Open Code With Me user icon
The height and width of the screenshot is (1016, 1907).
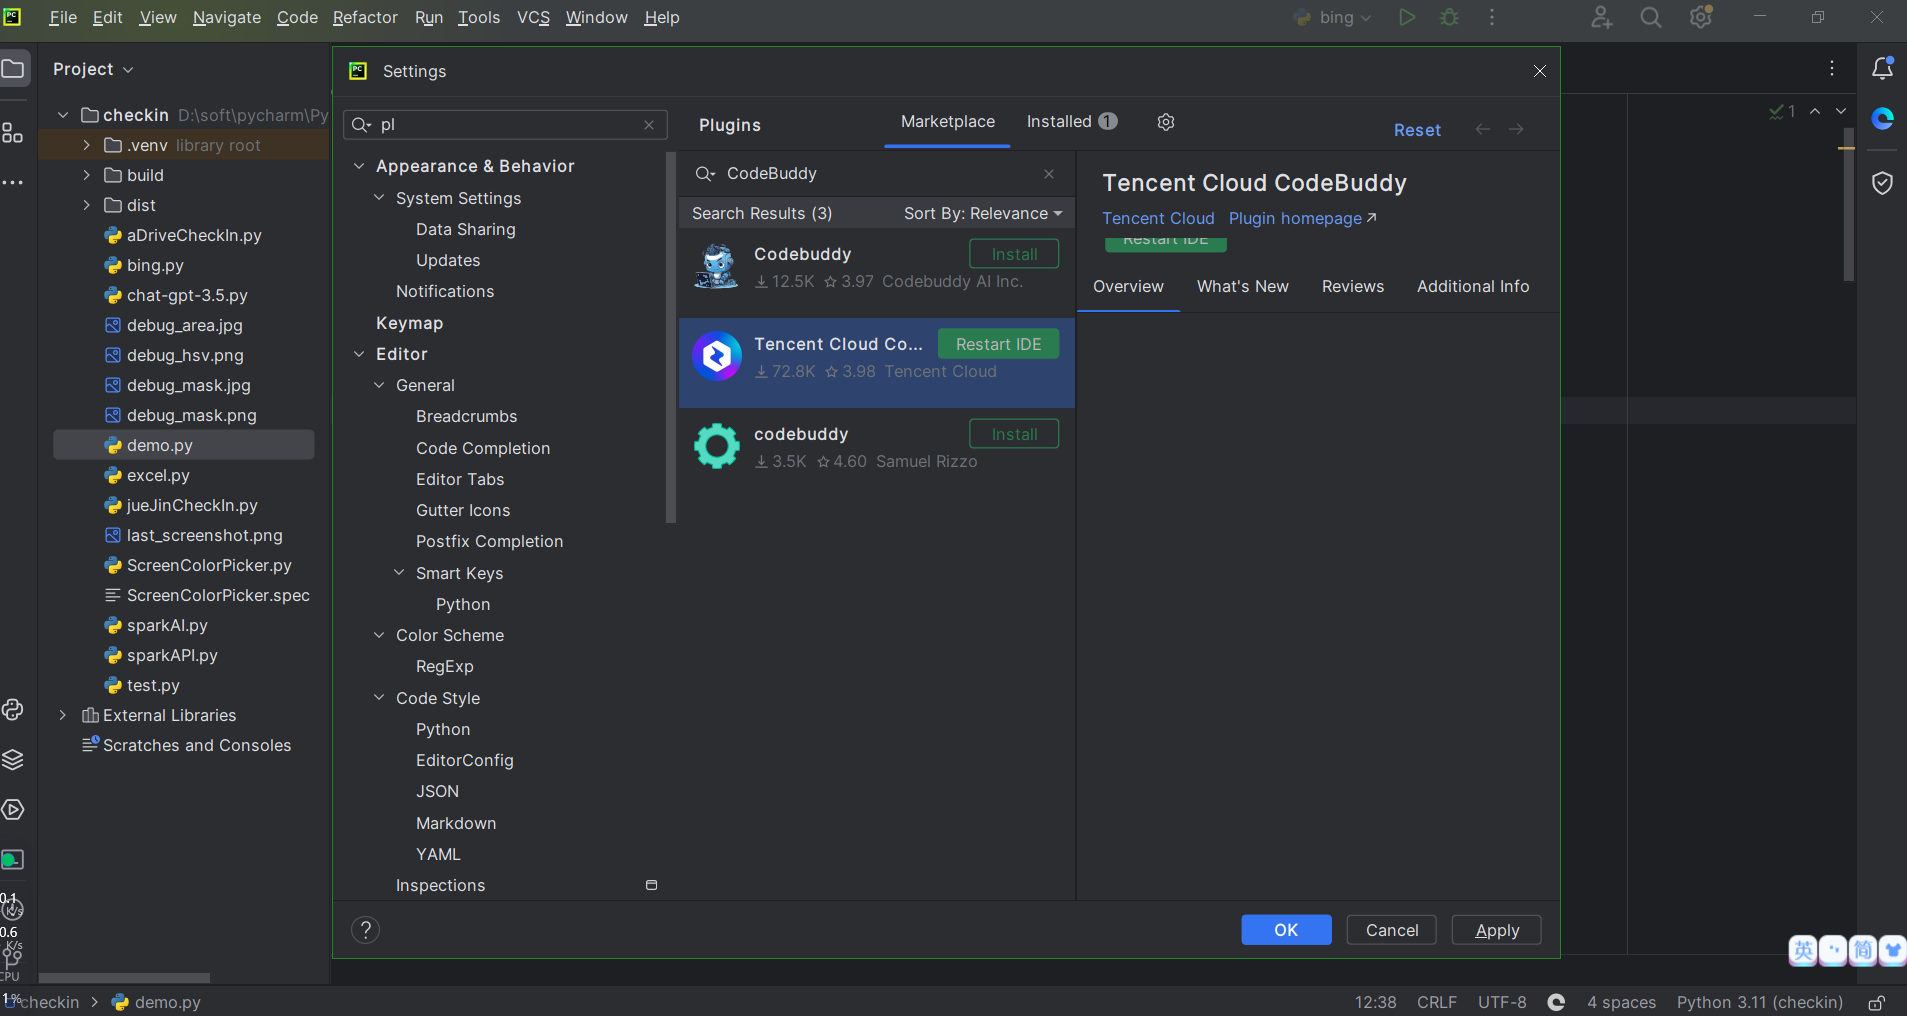1601,17
